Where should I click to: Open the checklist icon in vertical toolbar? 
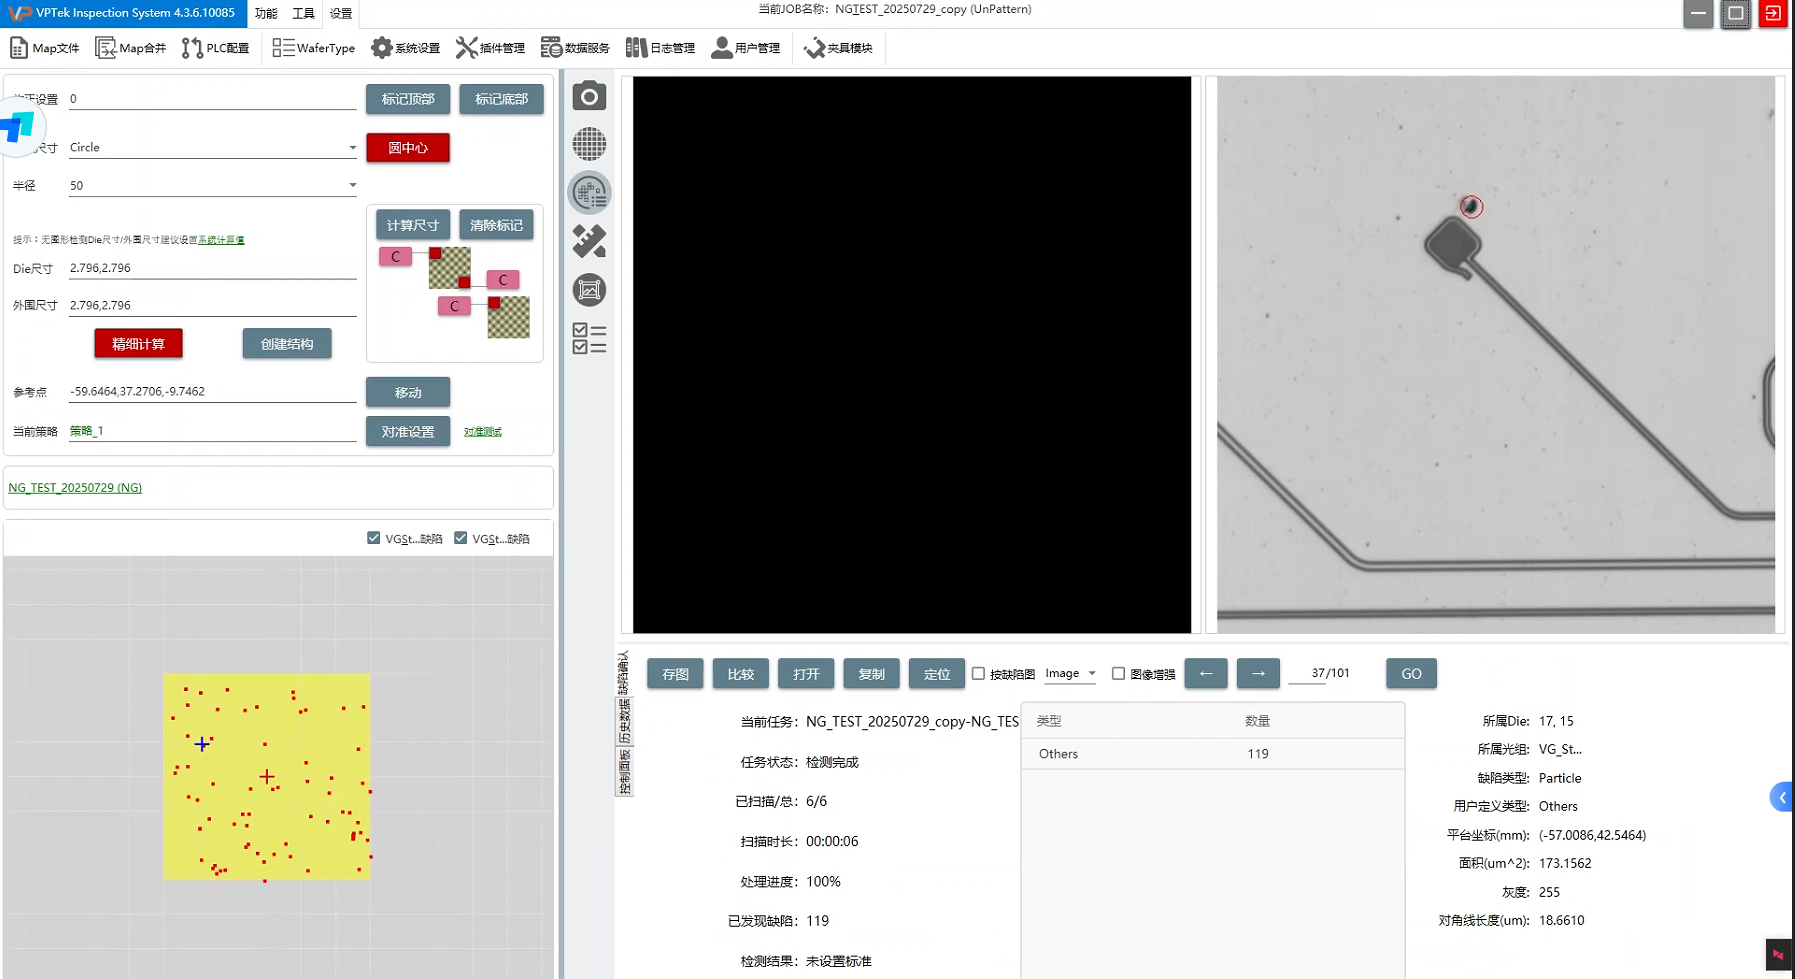(589, 338)
